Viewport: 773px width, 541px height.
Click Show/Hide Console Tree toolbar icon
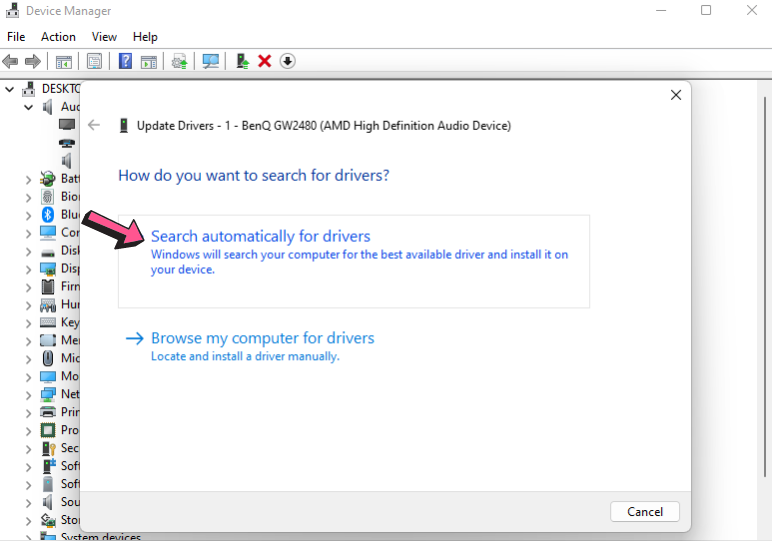click(64, 62)
